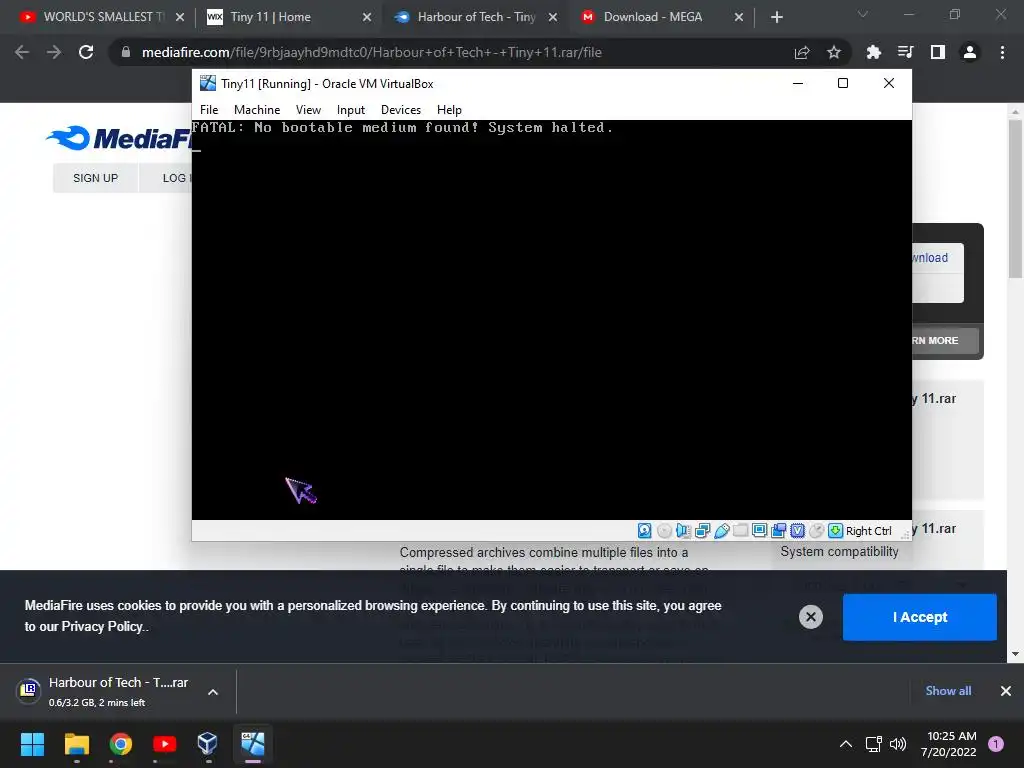Open the clock showing 10:25 AM
This screenshot has height=768, width=1024.
click(949, 744)
